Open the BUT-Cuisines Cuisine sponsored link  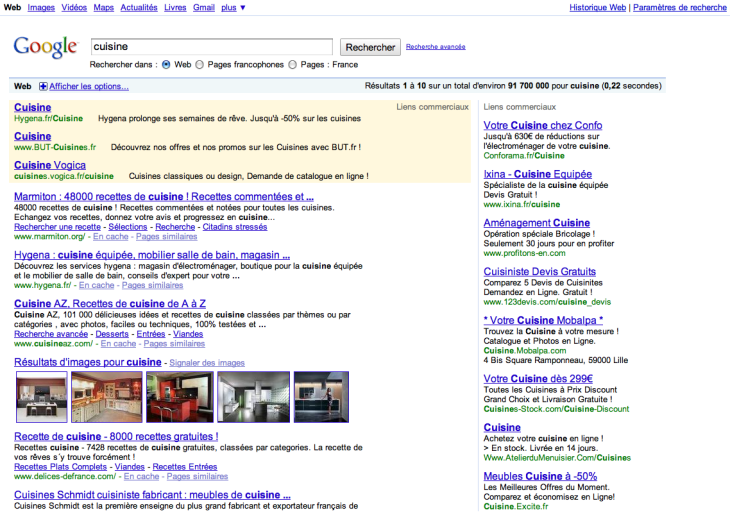click(x=33, y=136)
